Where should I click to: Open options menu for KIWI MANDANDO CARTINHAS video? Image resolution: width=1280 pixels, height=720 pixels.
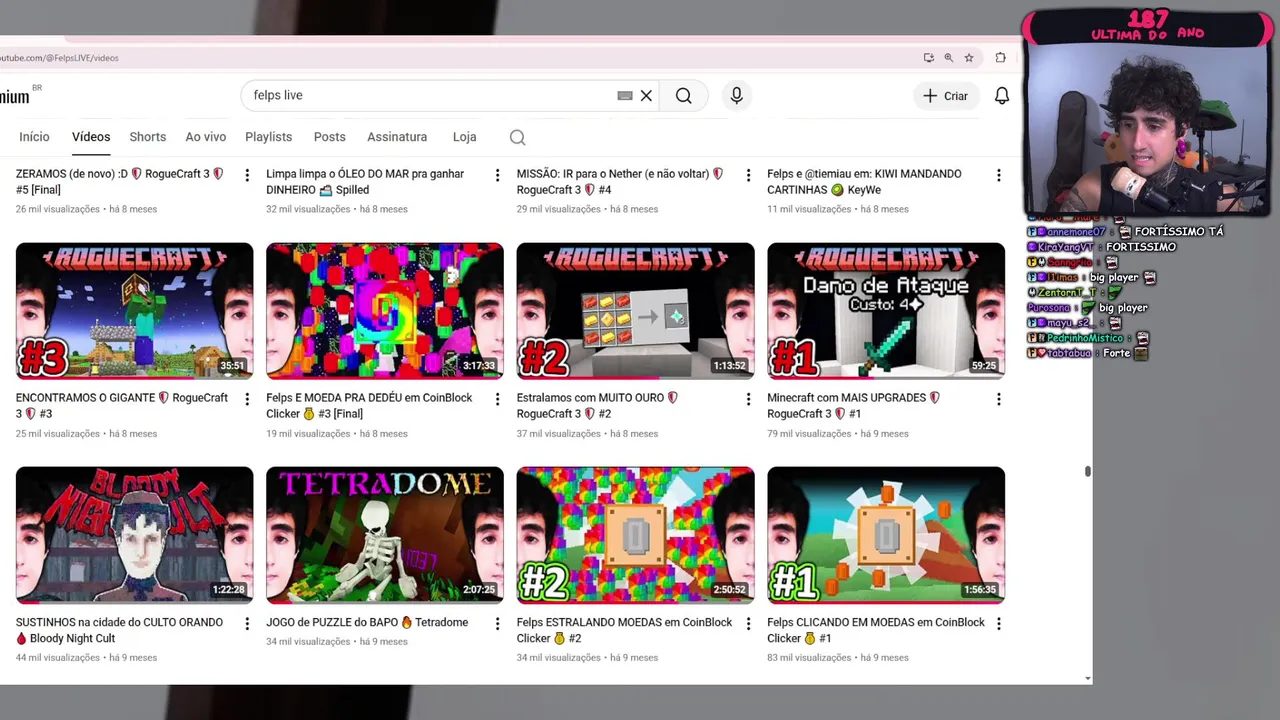pyautogui.click(x=998, y=175)
